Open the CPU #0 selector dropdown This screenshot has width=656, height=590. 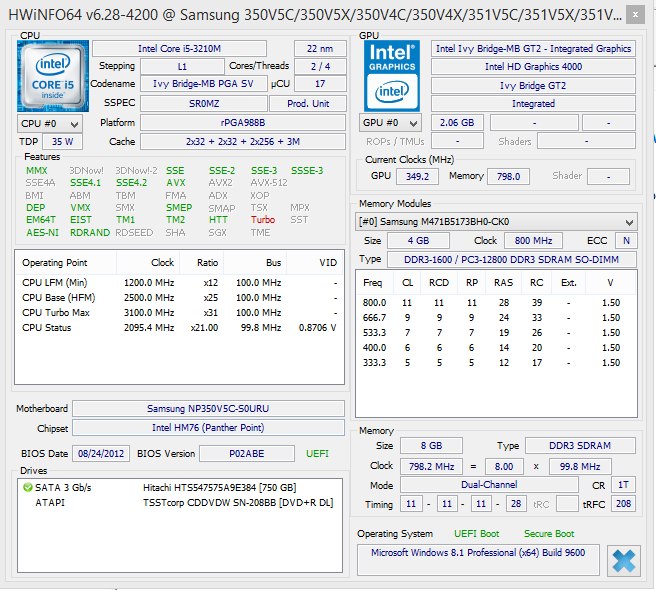50,124
